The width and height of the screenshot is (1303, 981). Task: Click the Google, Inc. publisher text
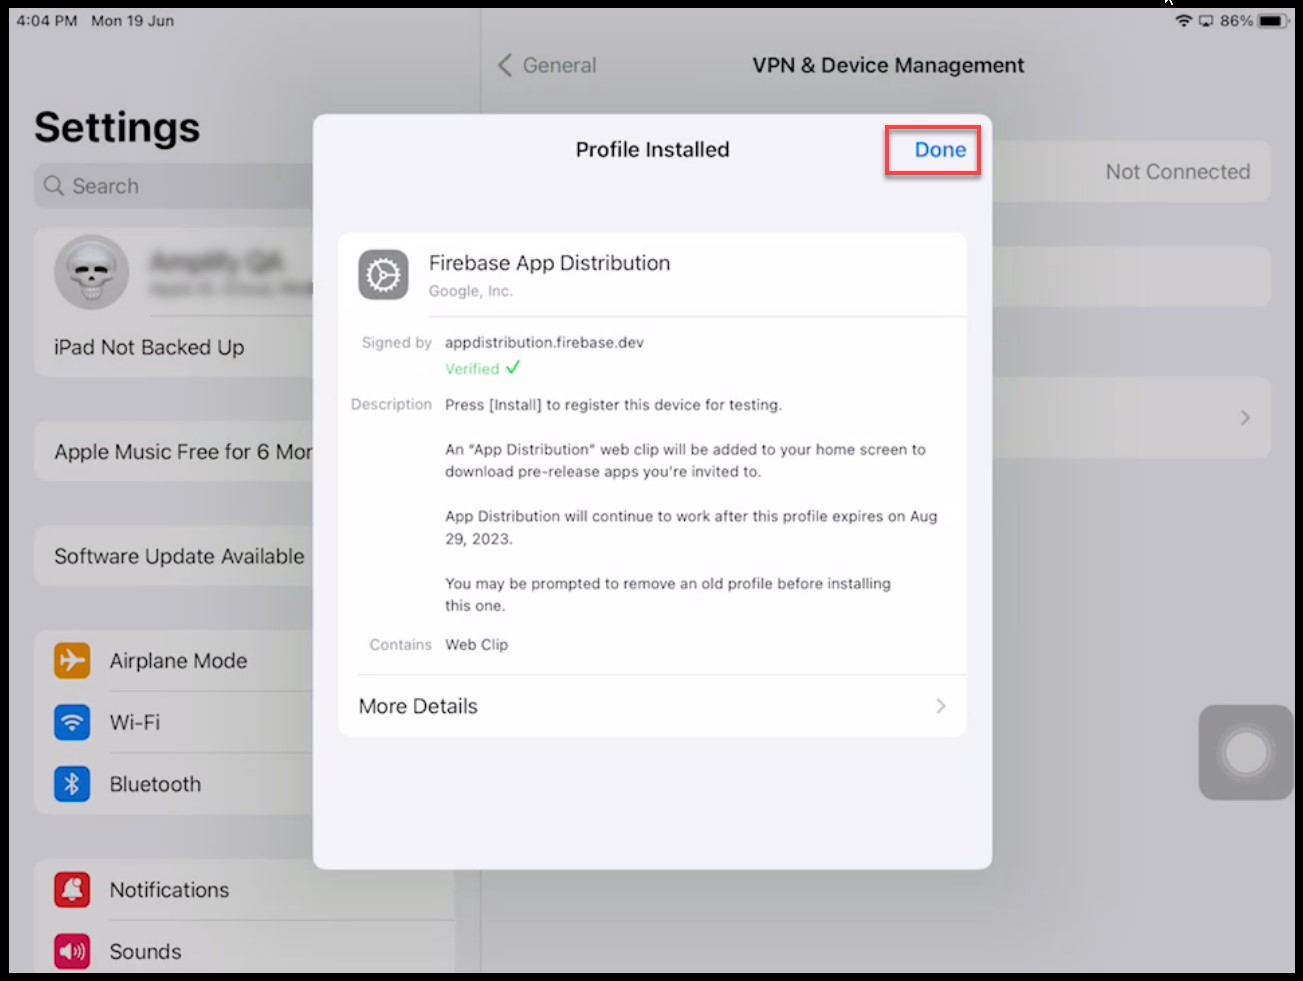tap(470, 291)
